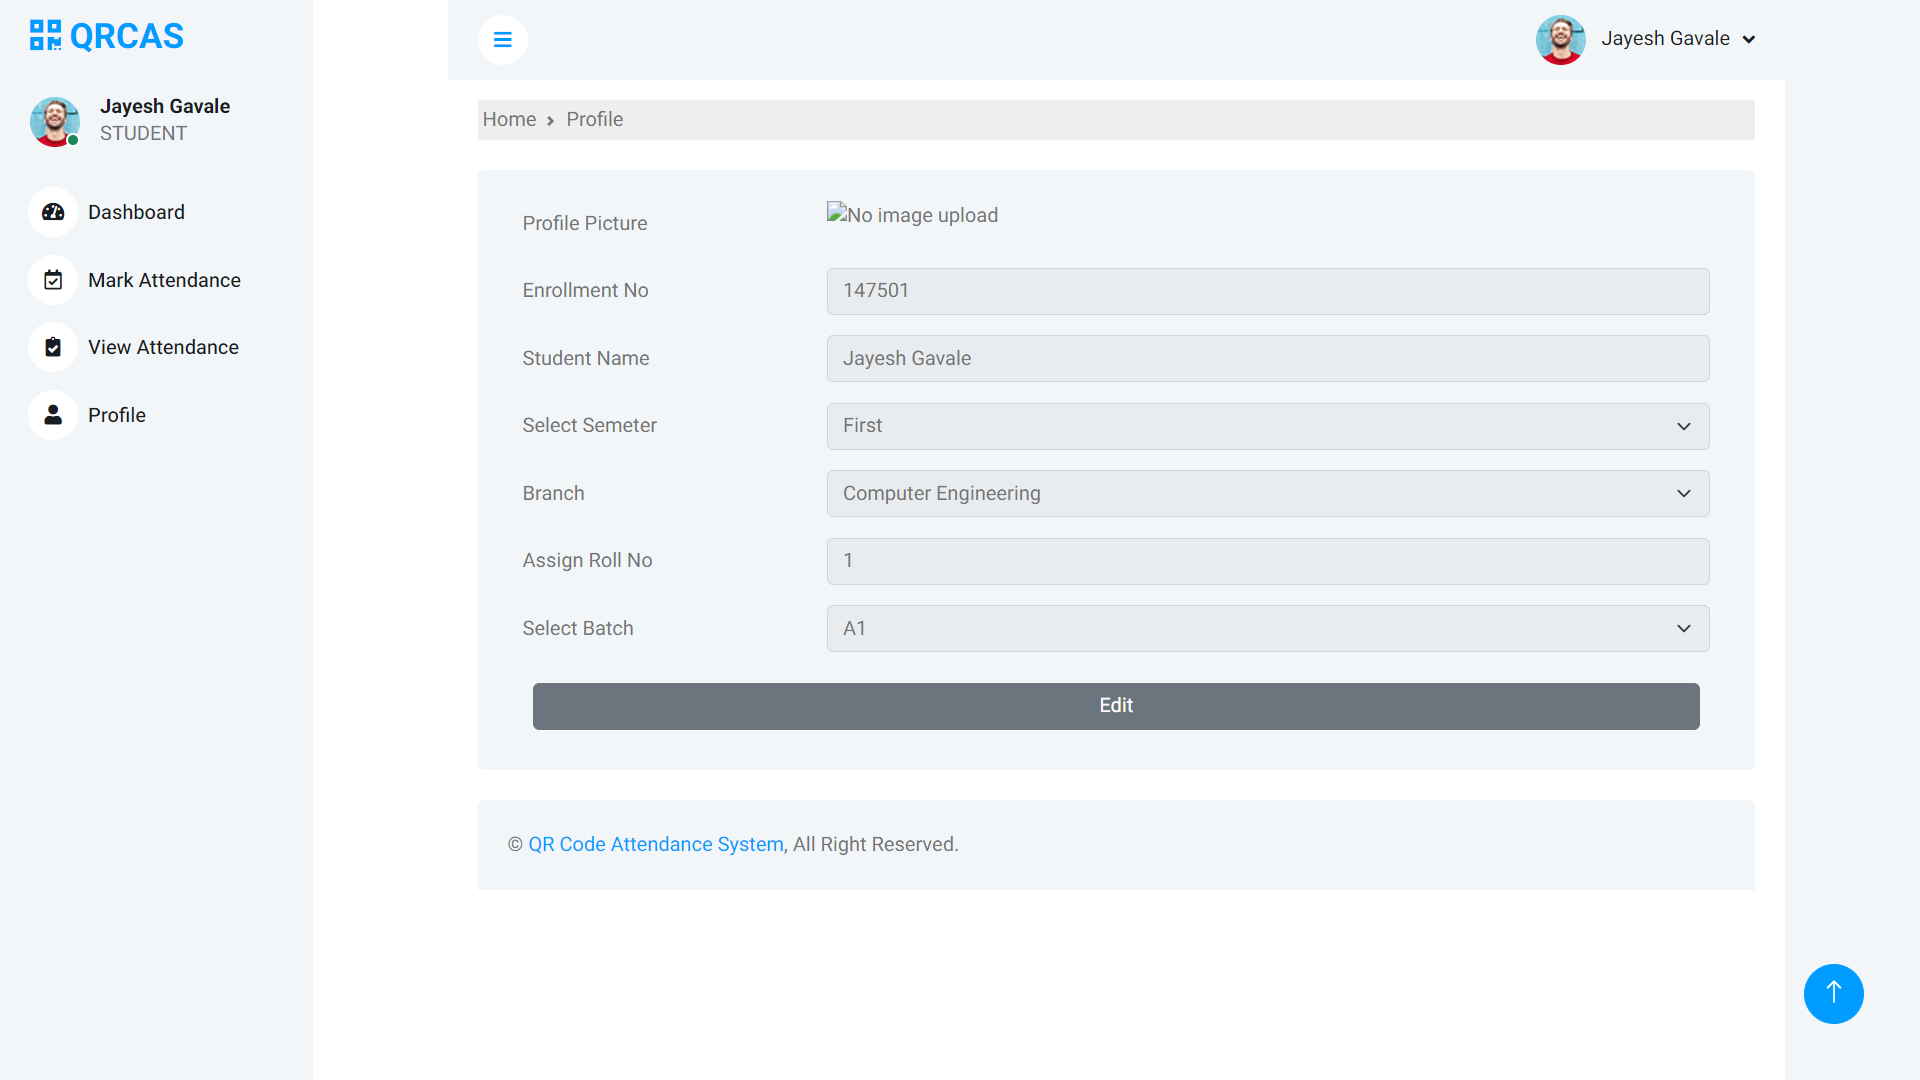Viewport: 1920px width, 1080px height.
Task: Click Jayesh Gavale's sidebar profile picture
Action: [54, 122]
